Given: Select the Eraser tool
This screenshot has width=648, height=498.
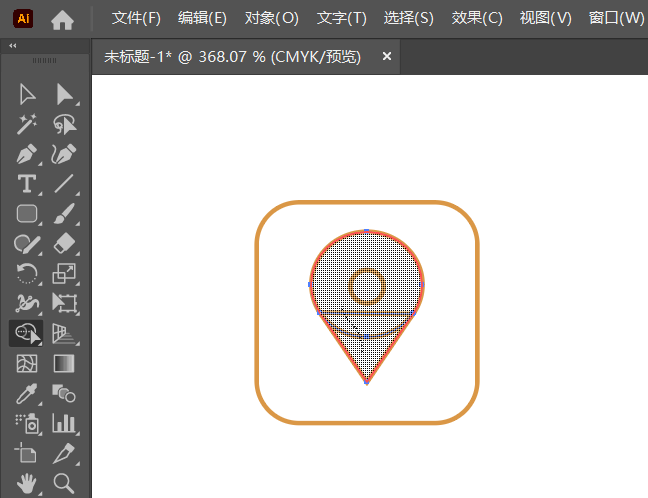Looking at the screenshot, I should click(x=64, y=243).
